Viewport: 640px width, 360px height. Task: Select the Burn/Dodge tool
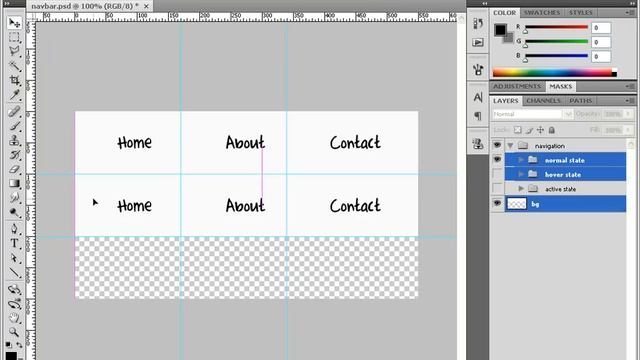[14, 212]
